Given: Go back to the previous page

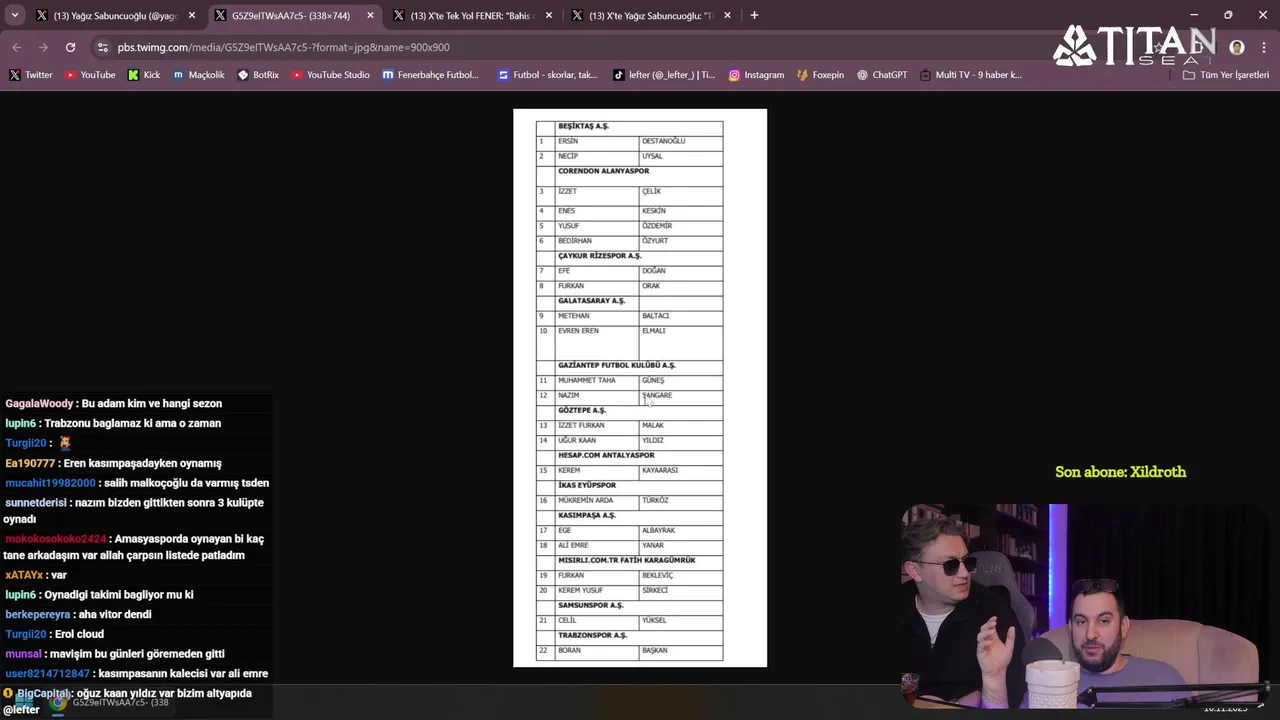Looking at the screenshot, I should coord(16,47).
